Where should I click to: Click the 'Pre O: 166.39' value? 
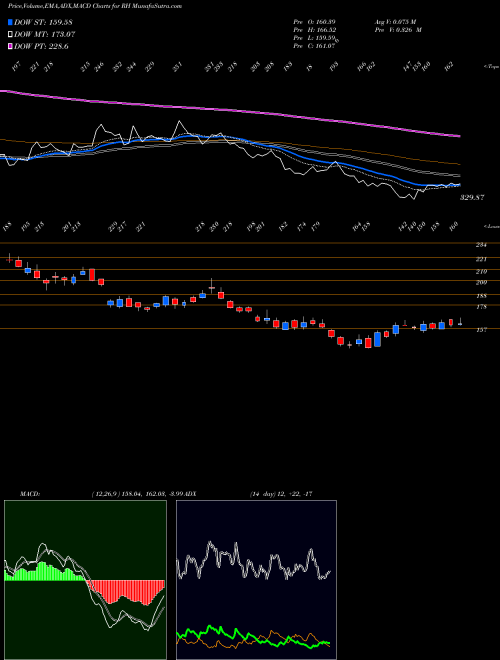coord(314,21)
